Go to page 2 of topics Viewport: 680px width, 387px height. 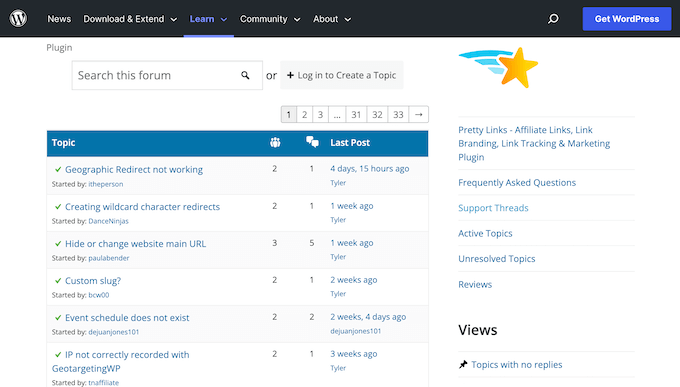304,115
